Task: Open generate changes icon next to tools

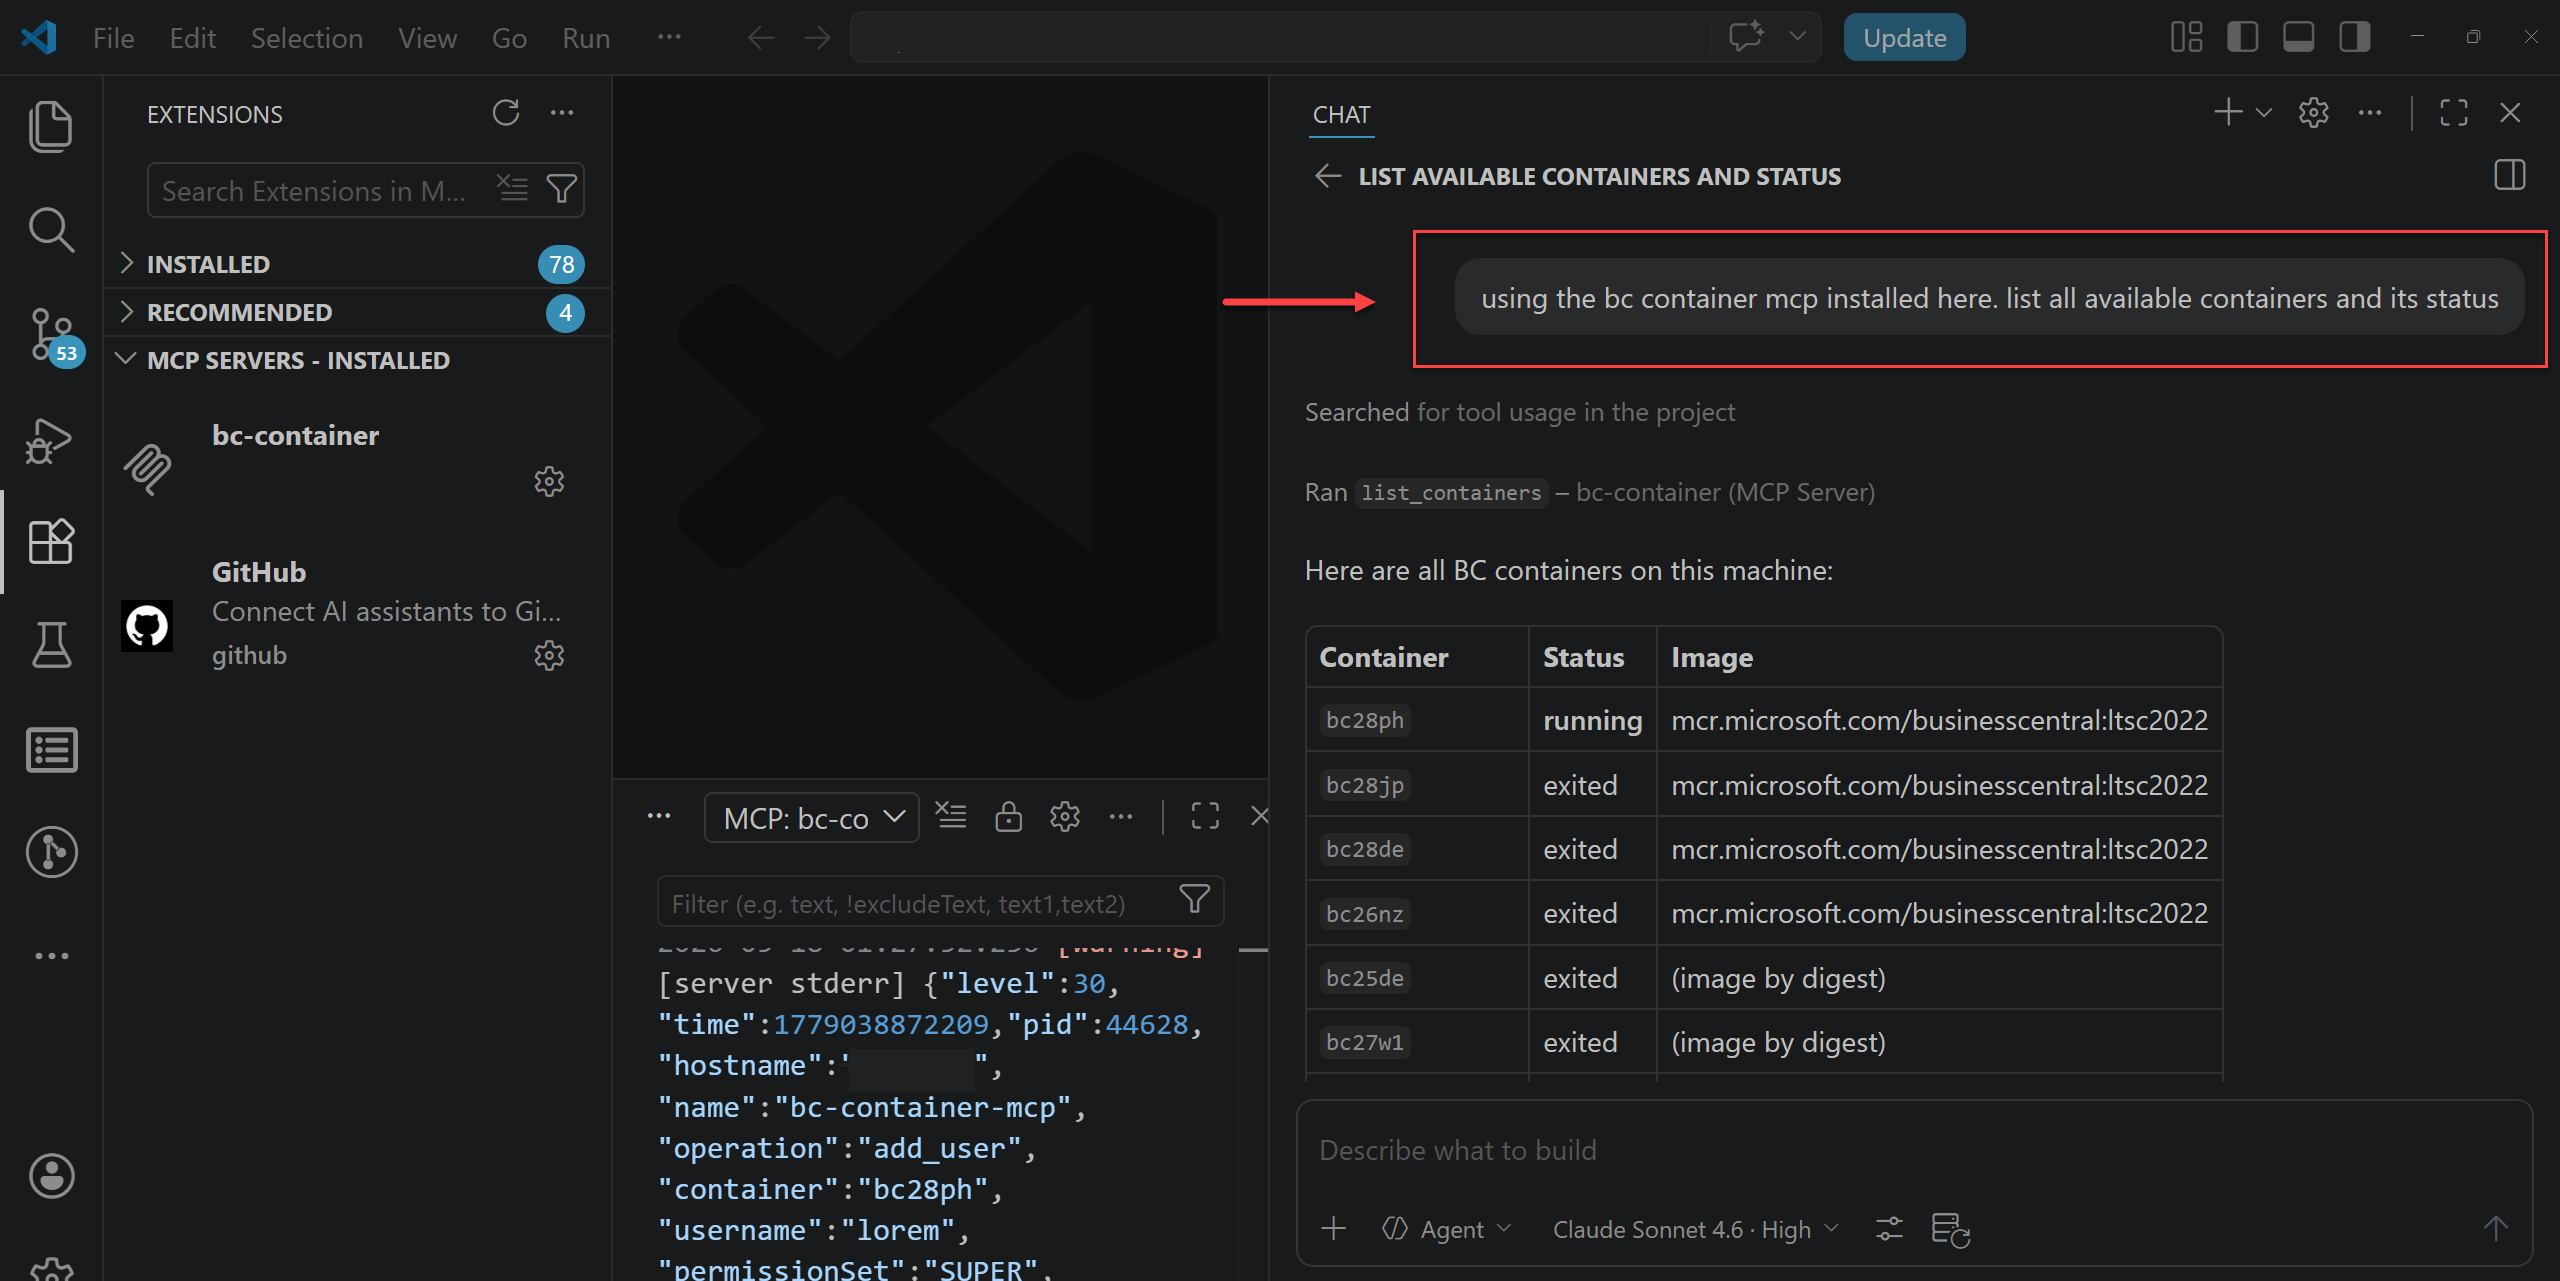Action: pos(1950,1229)
